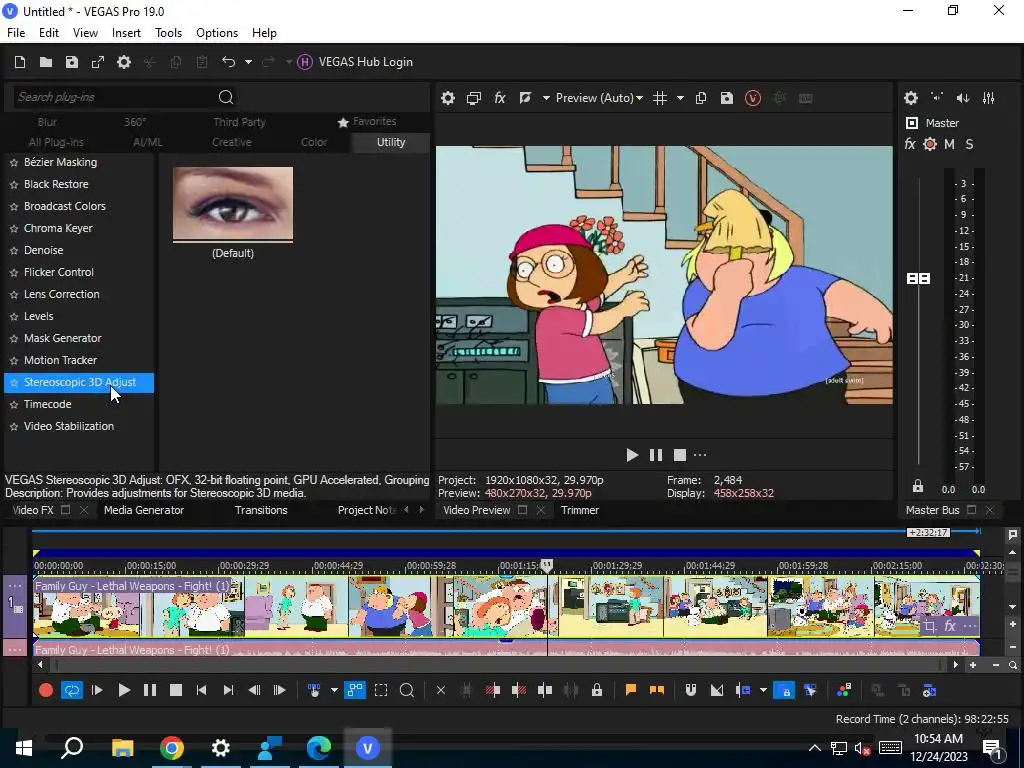Open the Event FX icon on video clip
1024x768 pixels.
950,626
